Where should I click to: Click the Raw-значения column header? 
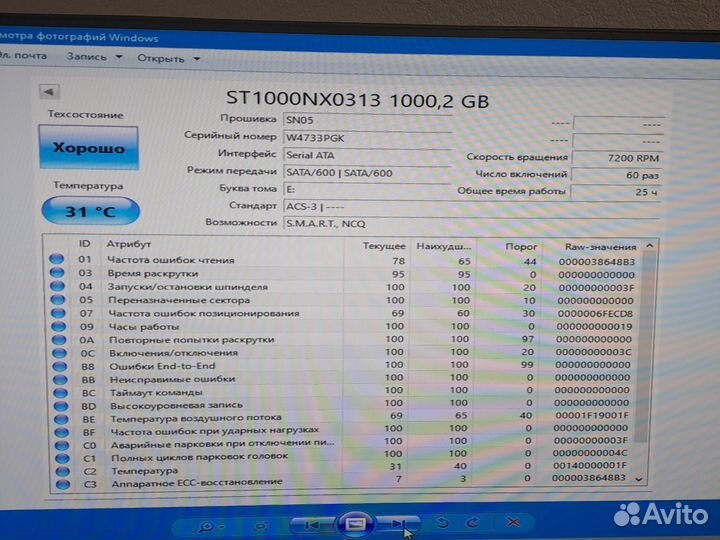[600, 247]
